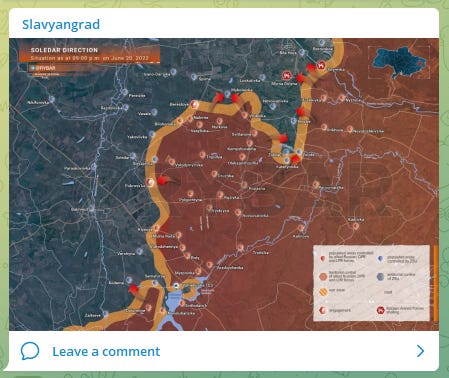Open the Soledar direction map image
The height and width of the screenshot is (378, 449).
[224, 185]
